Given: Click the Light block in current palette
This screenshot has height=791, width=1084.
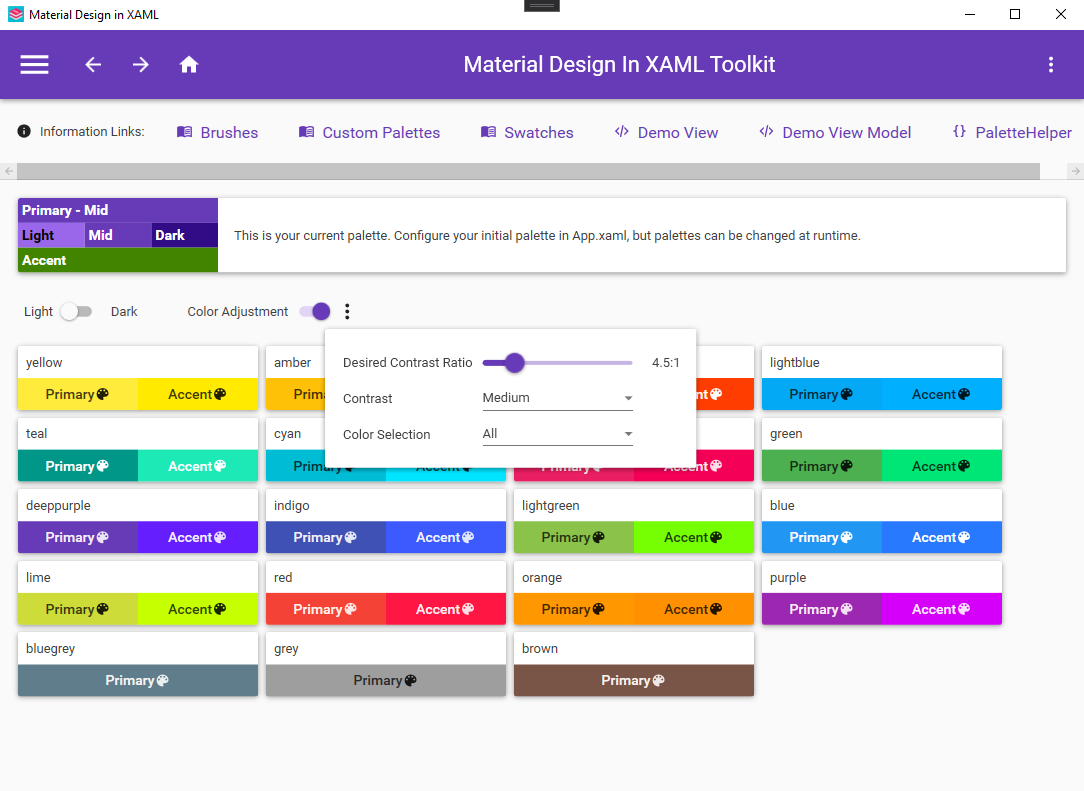Looking at the screenshot, I should [x=51, y=235].
